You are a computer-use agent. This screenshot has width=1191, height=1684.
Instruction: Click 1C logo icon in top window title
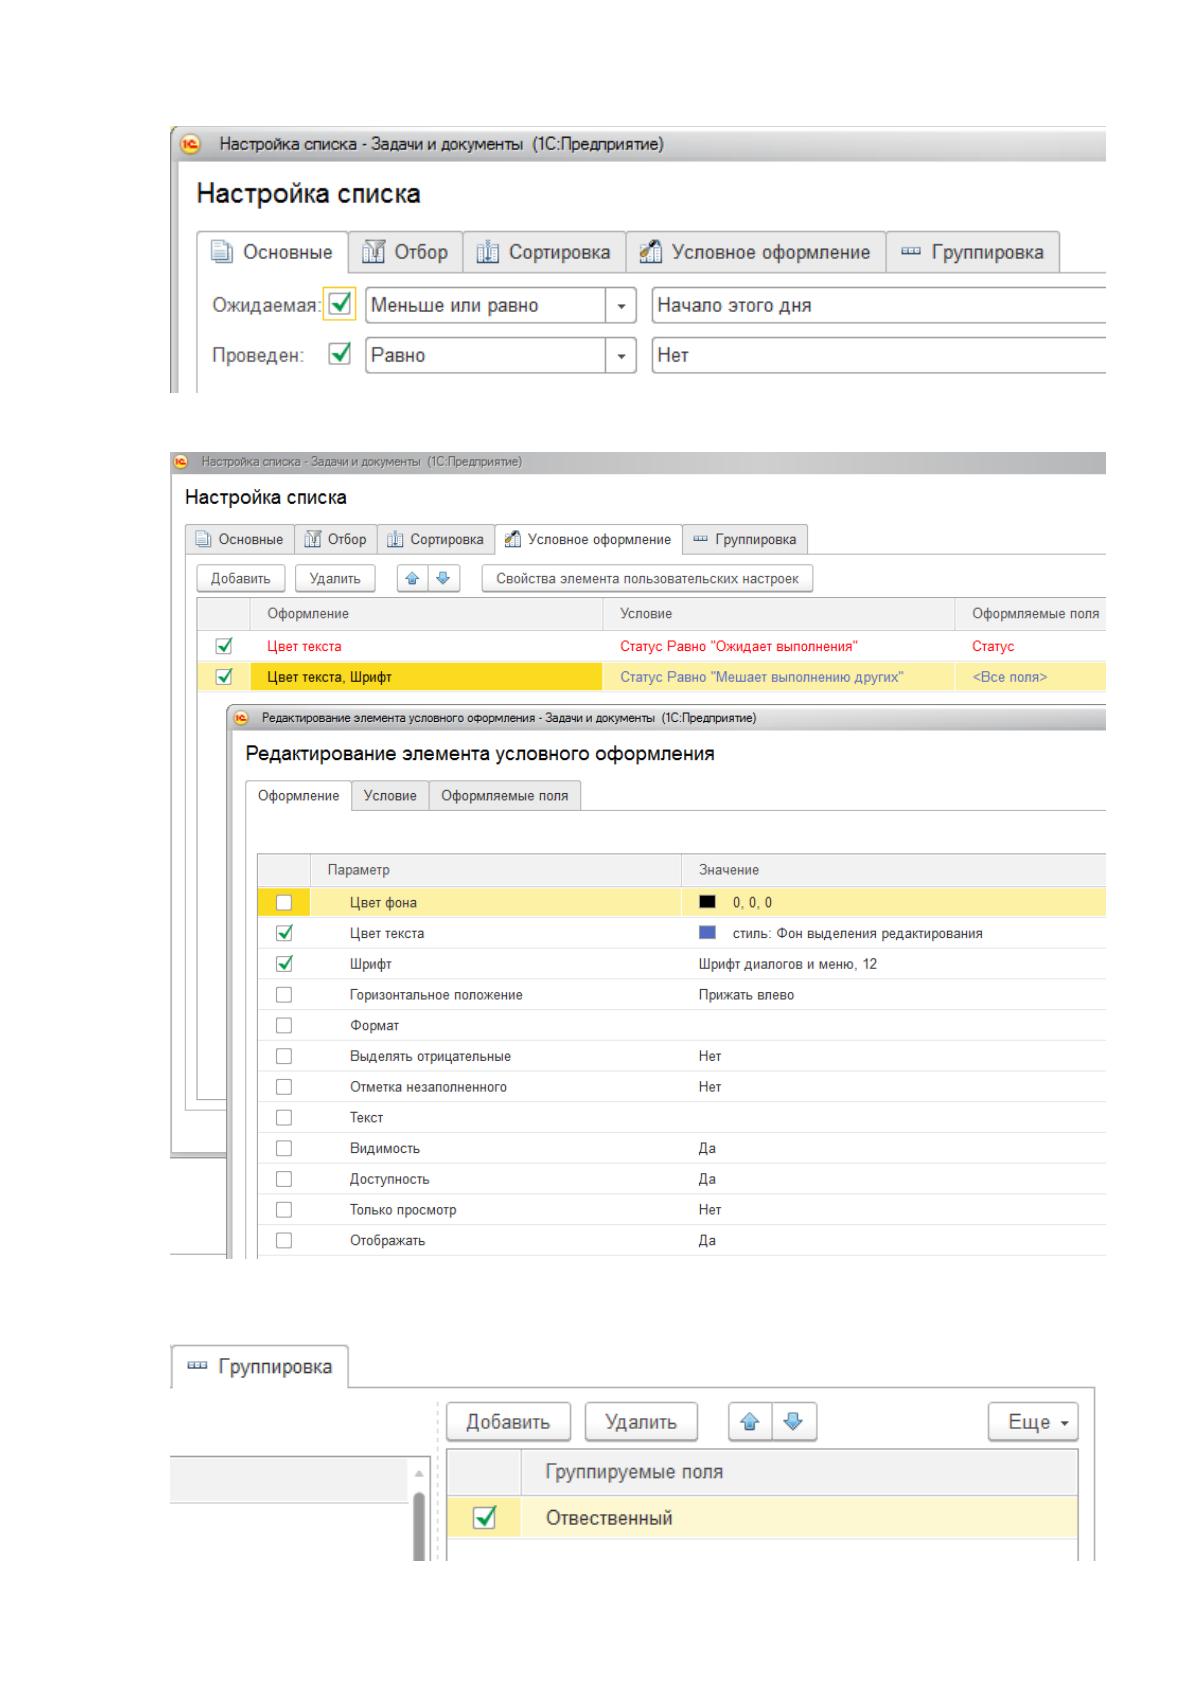(x=190, y=144)
